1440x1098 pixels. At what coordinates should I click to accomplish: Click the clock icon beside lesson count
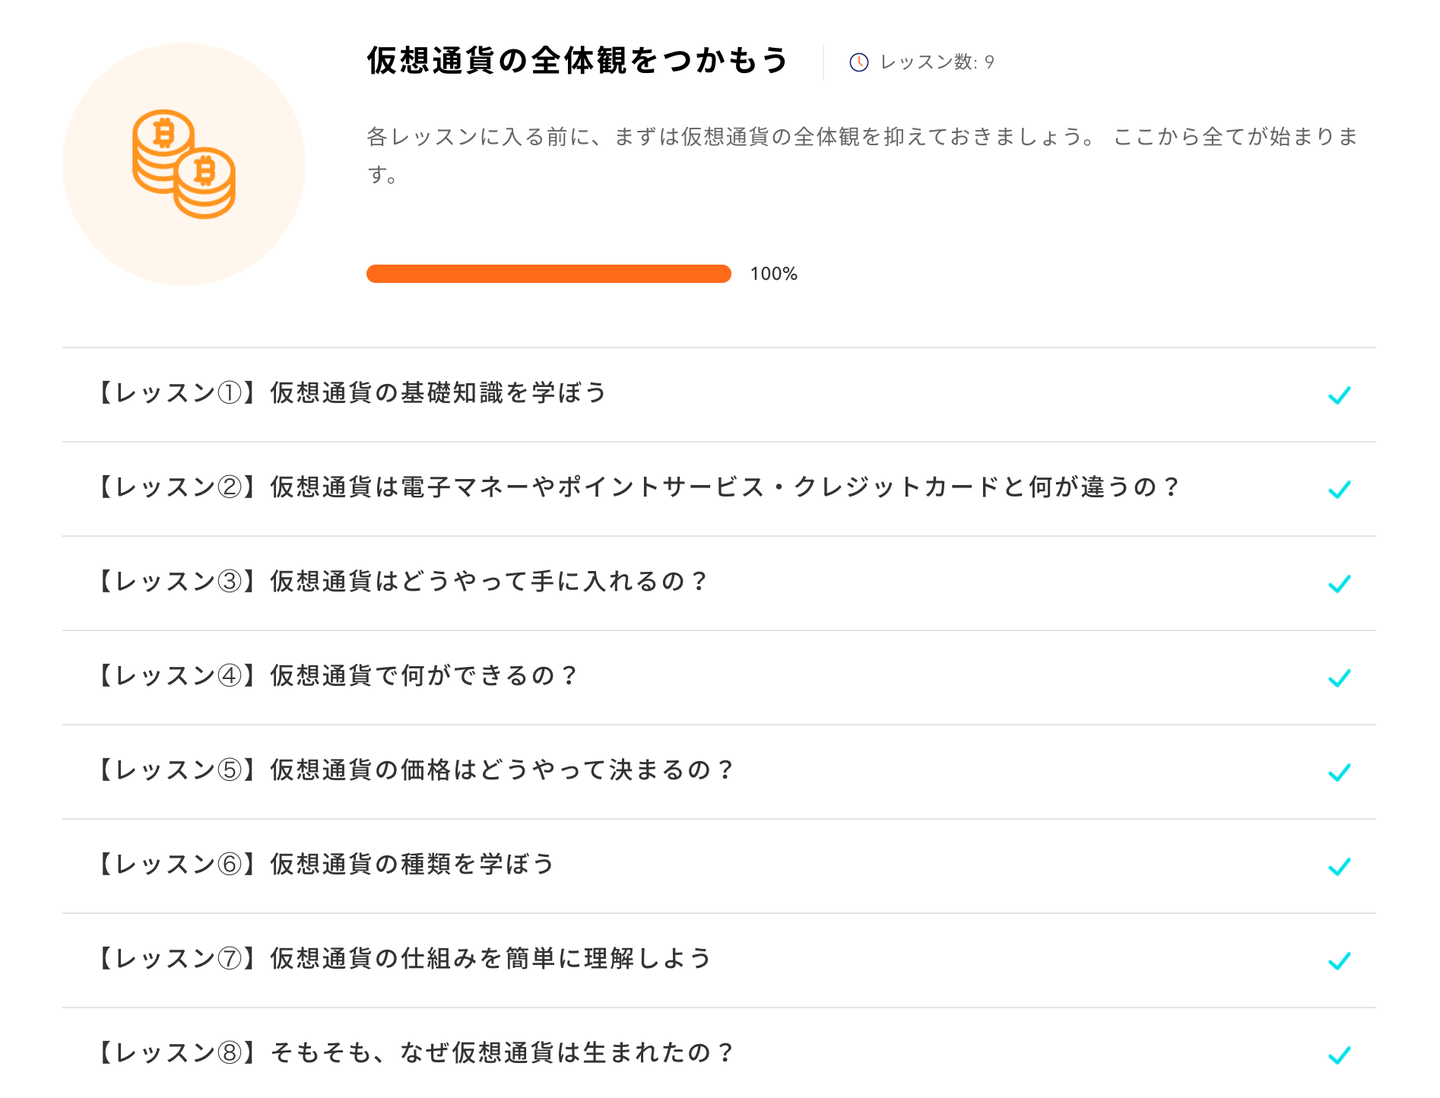(x=858, y=62)
